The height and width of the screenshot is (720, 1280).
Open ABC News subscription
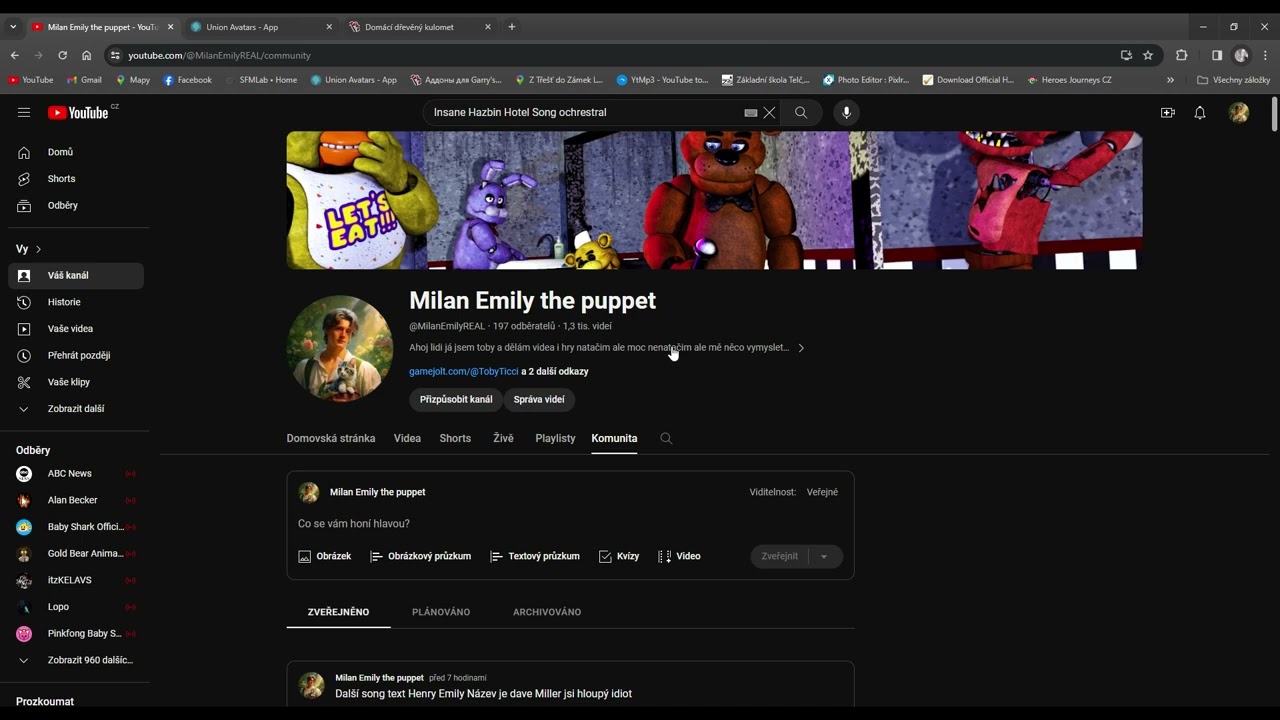point(76,474)
